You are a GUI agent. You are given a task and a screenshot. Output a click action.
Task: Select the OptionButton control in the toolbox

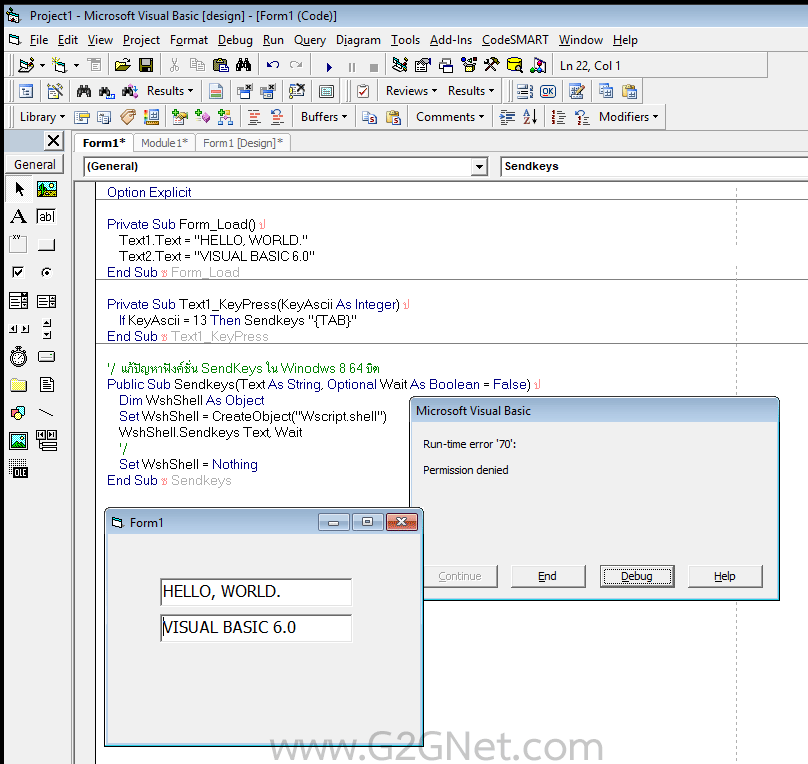pos(46,272)
